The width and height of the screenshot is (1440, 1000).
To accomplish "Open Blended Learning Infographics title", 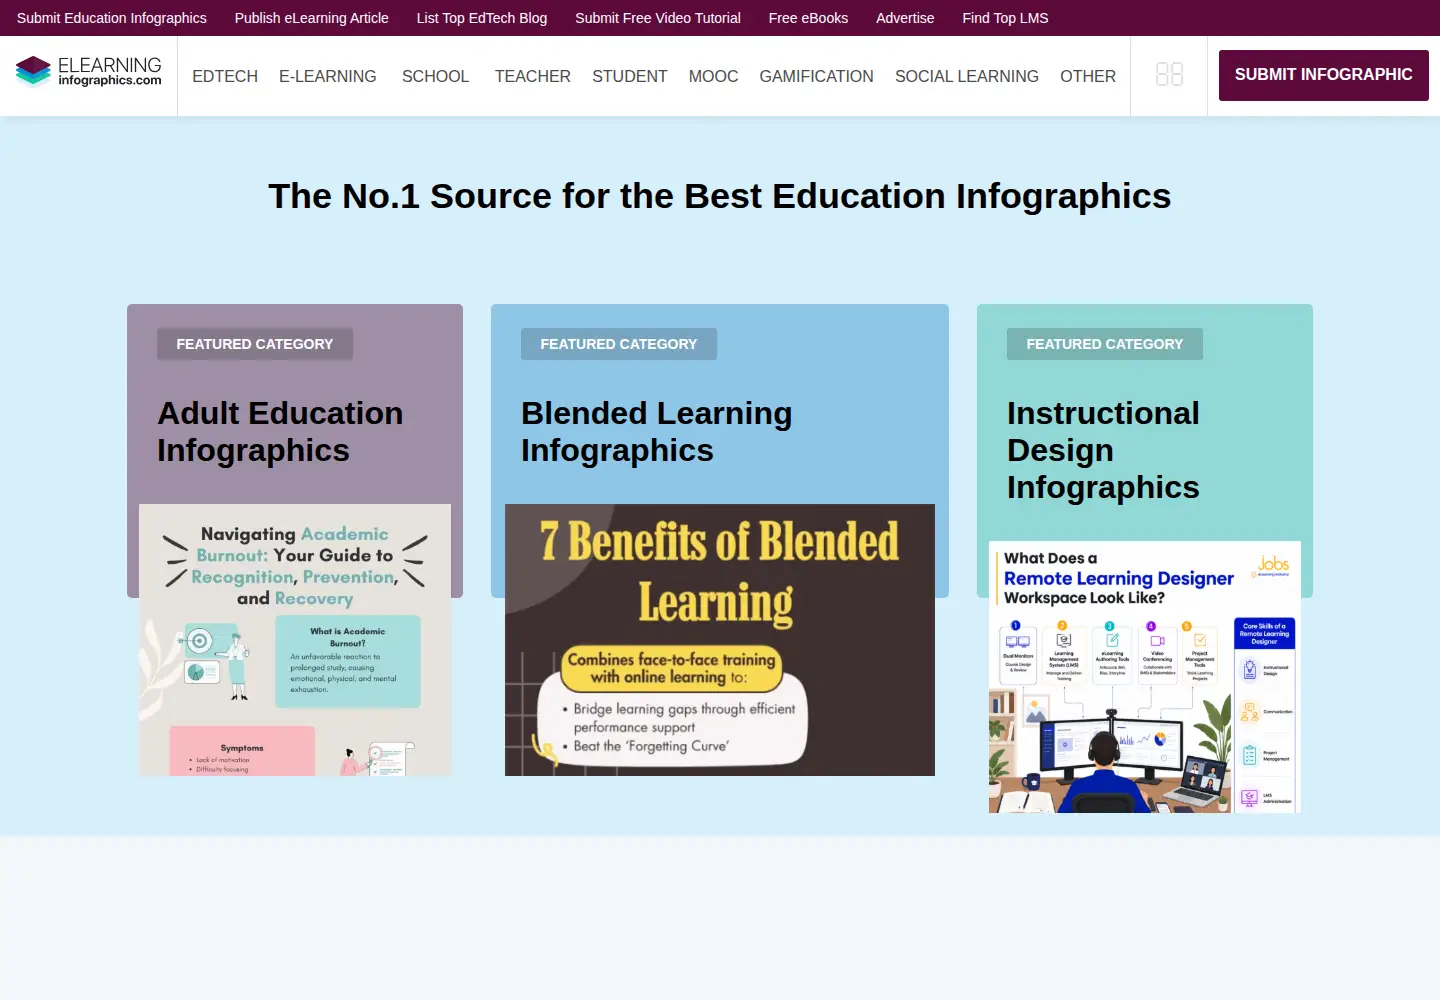I will pyautogui.click(x=657, y=432).
